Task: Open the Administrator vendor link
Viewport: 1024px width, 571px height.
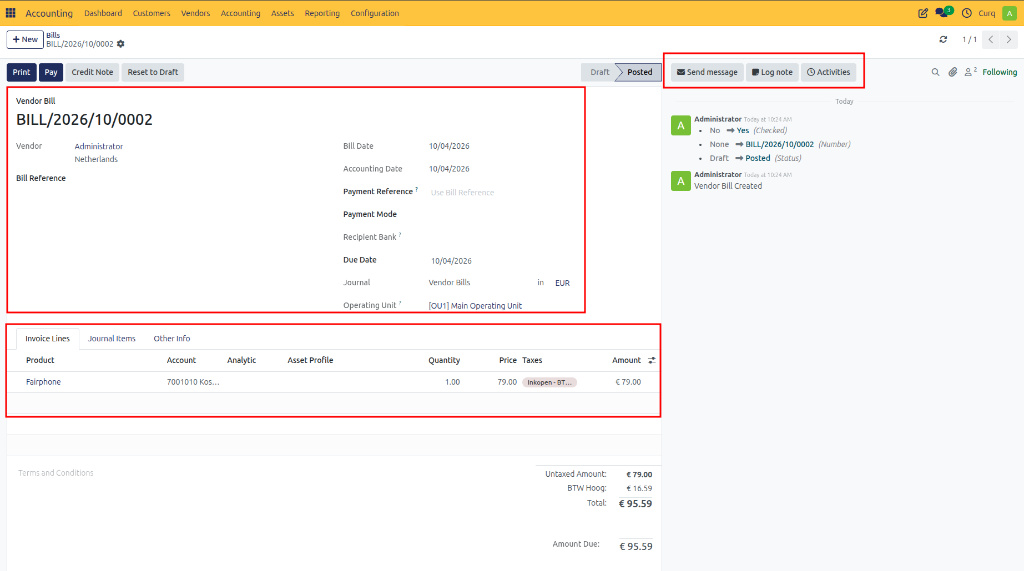Action: coord(99,146)
